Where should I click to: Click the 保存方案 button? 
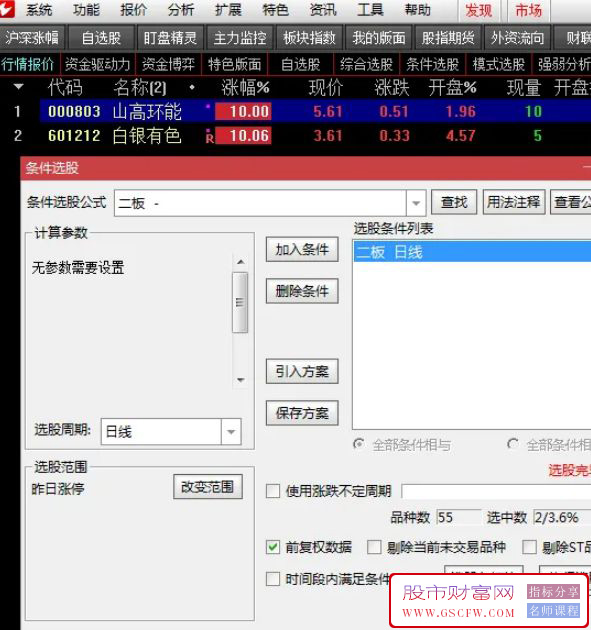(x=302, y=413)
